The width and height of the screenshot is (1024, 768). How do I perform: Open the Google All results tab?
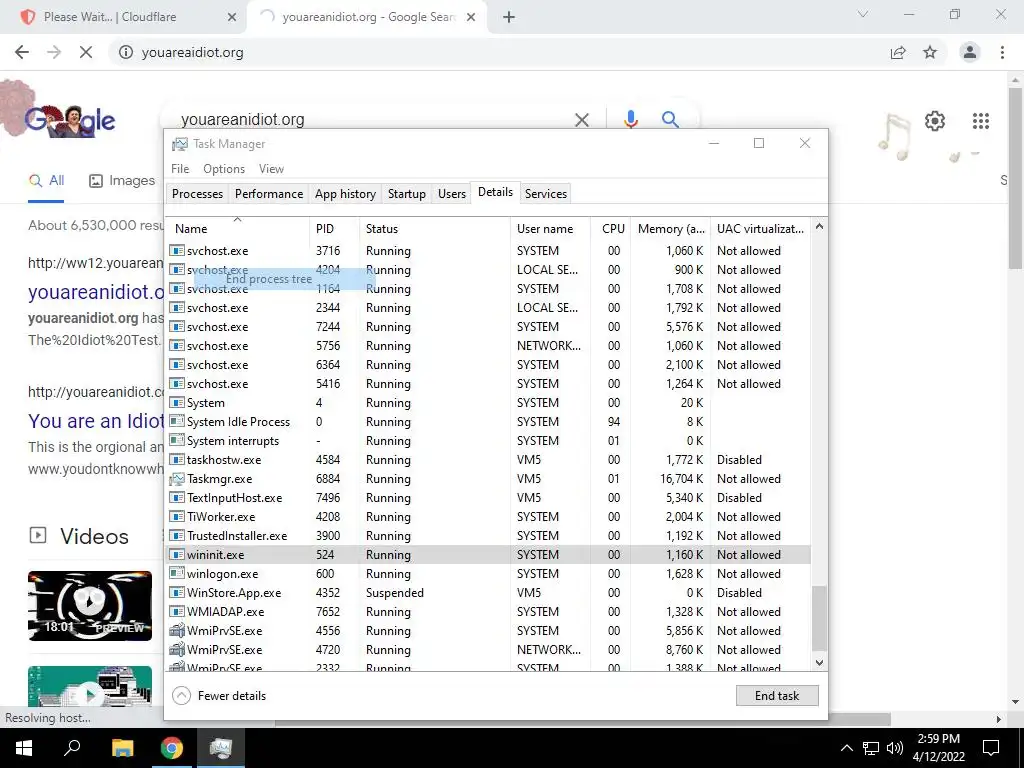[x=46, y=181]
